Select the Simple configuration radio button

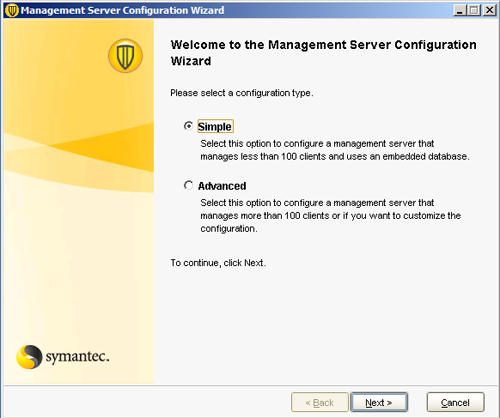pos(189,126)
